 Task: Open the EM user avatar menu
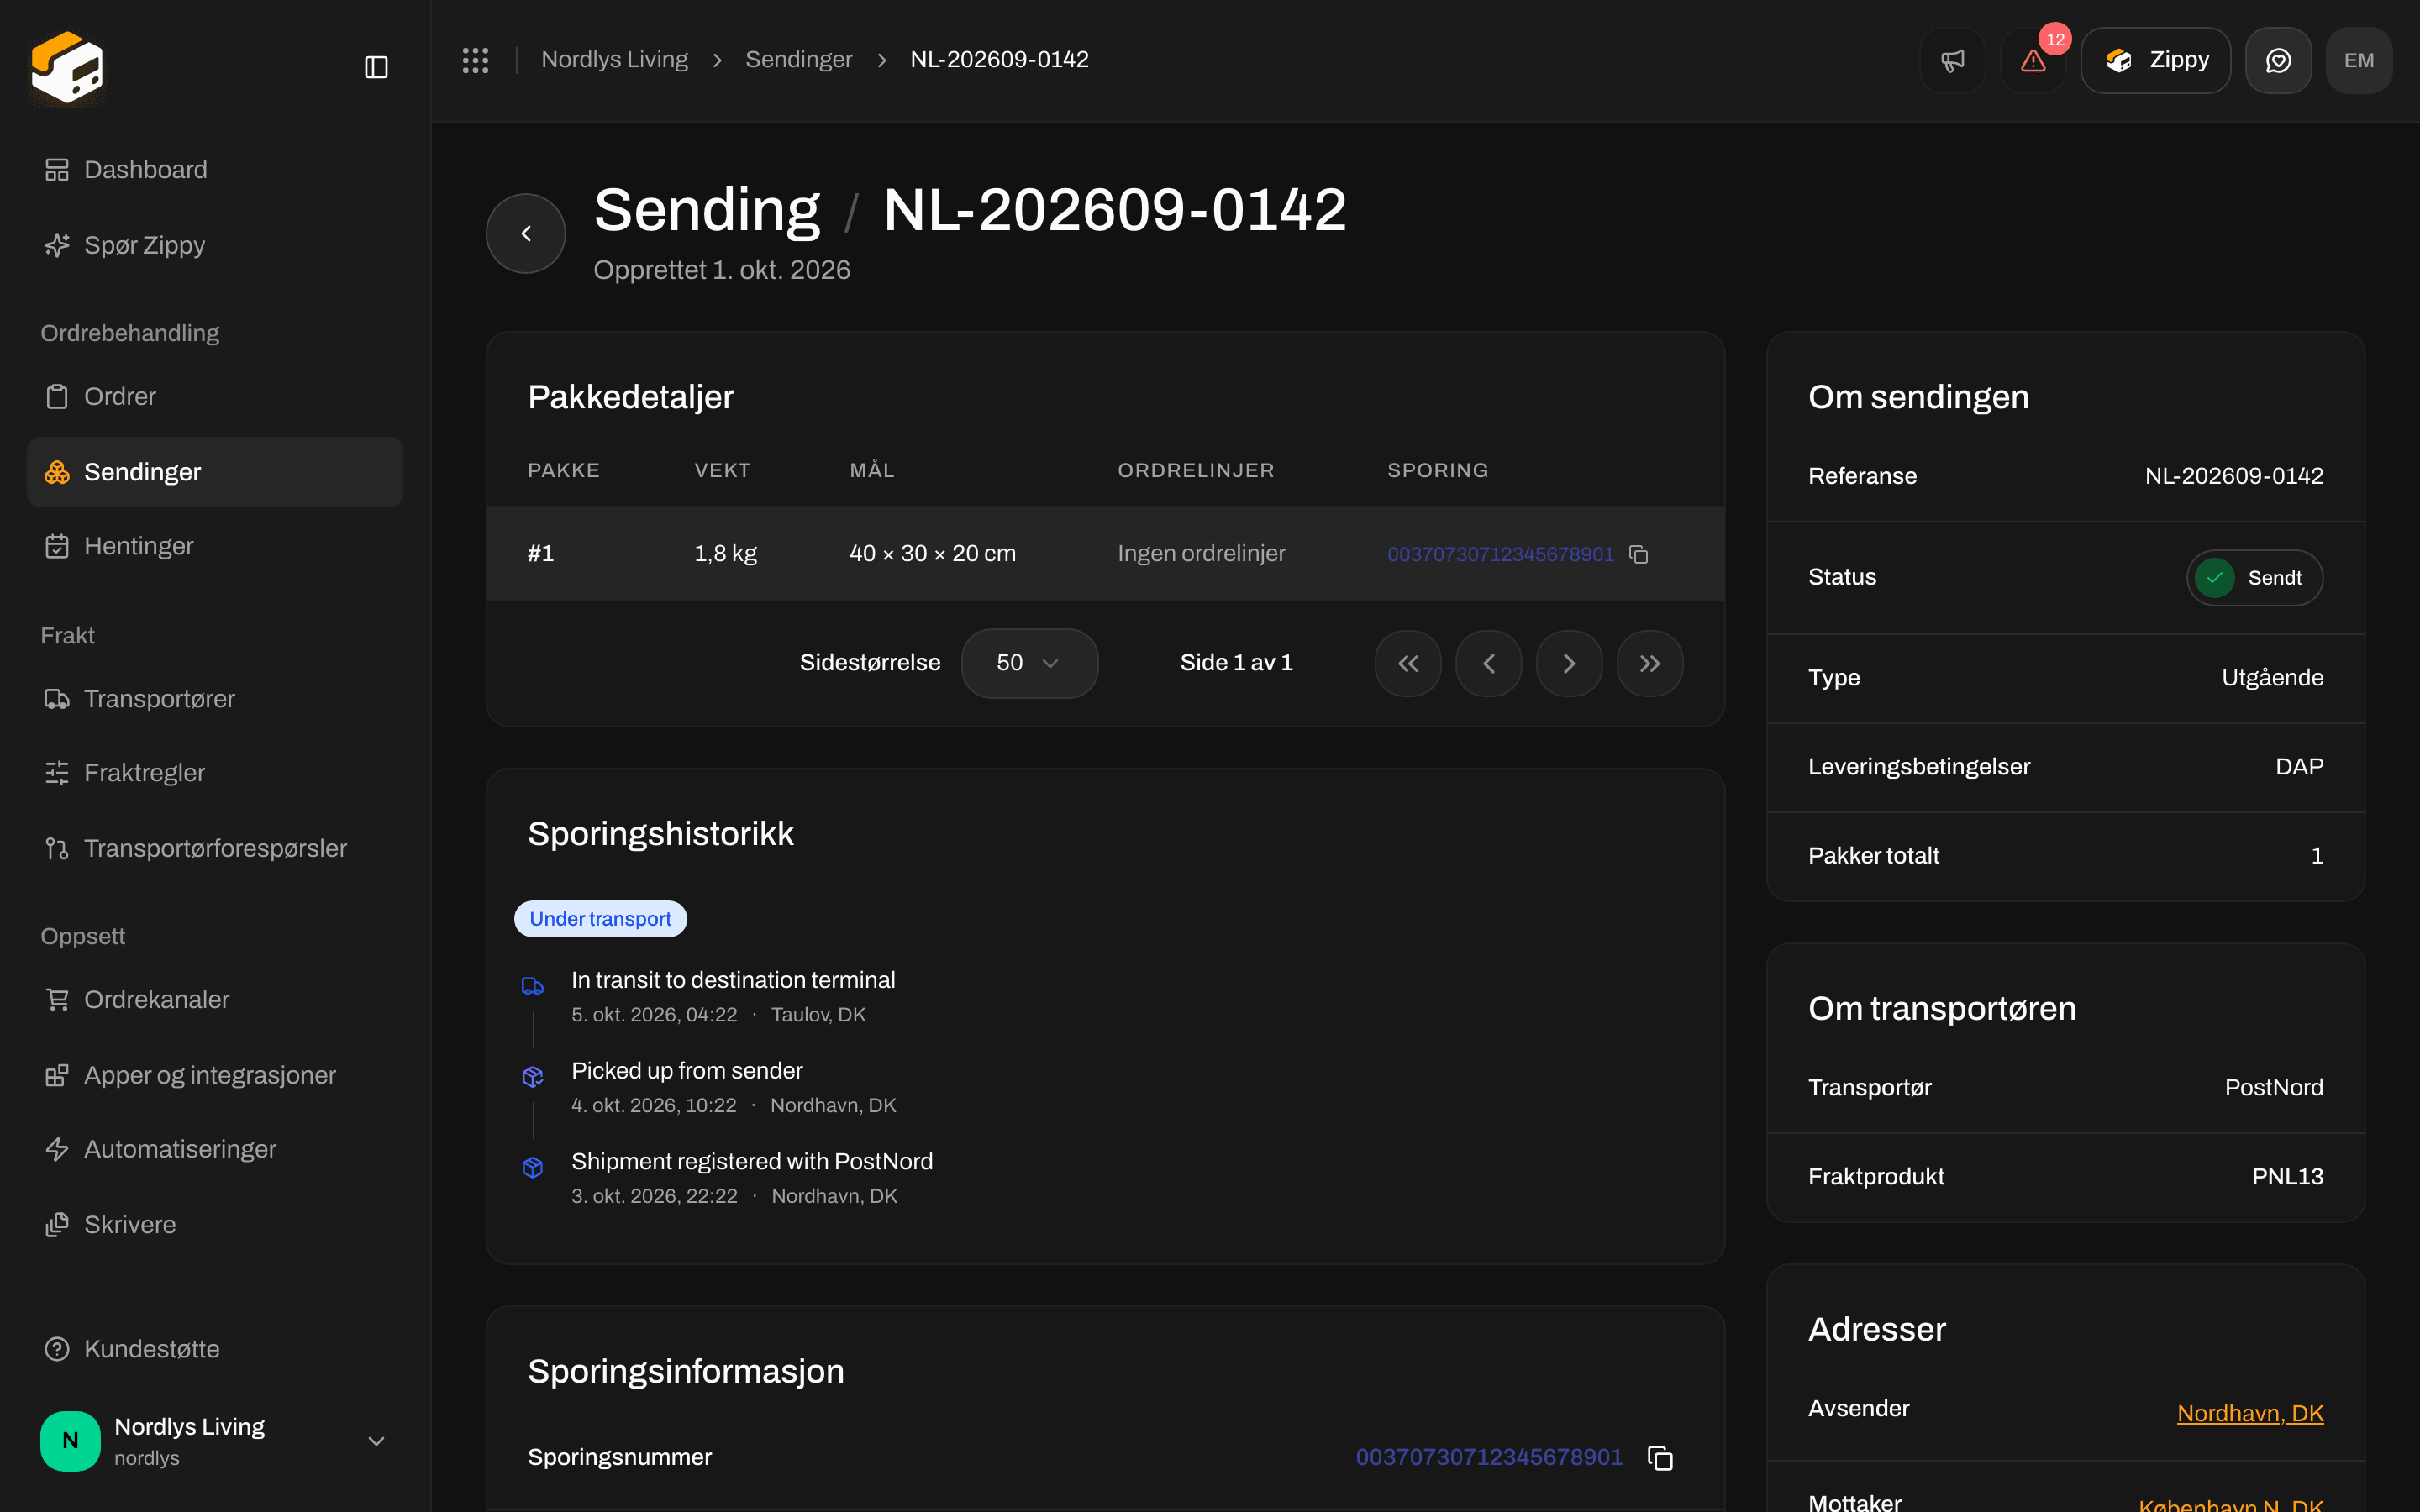pos(2359,60)
